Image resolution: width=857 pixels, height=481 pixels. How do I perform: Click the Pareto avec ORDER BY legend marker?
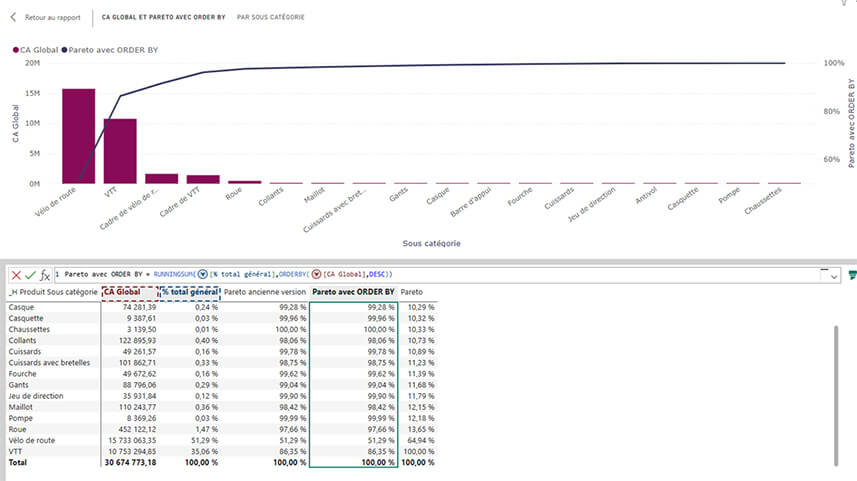65,49
